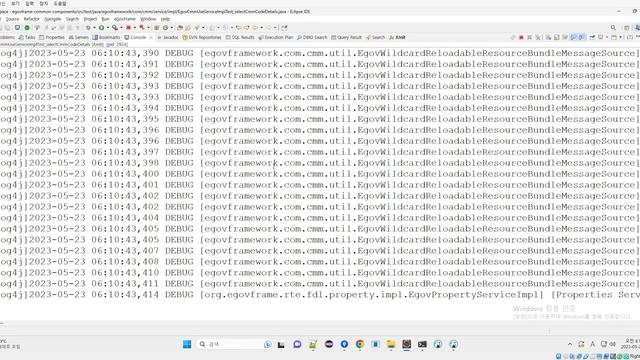The height and width of the screenshot is (360, 640).
Task: Click Remove All Terminated Launches icon
Action: coord(538,37)
